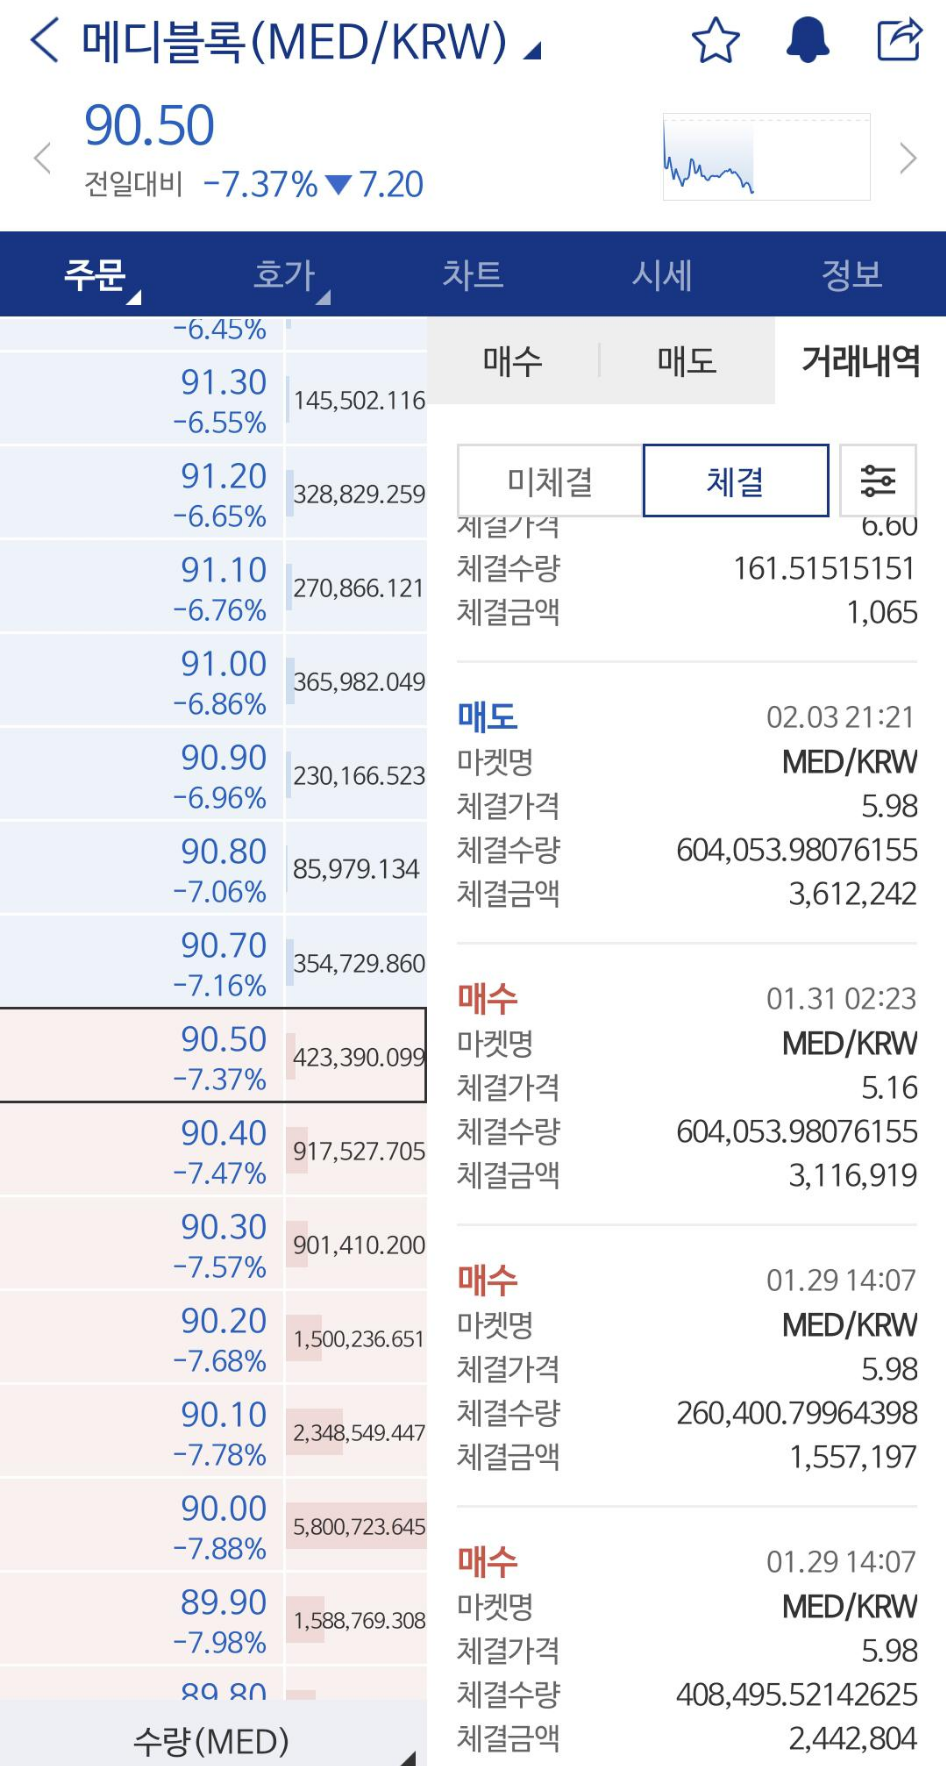
Task: Select the 매수 order tab
Action: 513,361
